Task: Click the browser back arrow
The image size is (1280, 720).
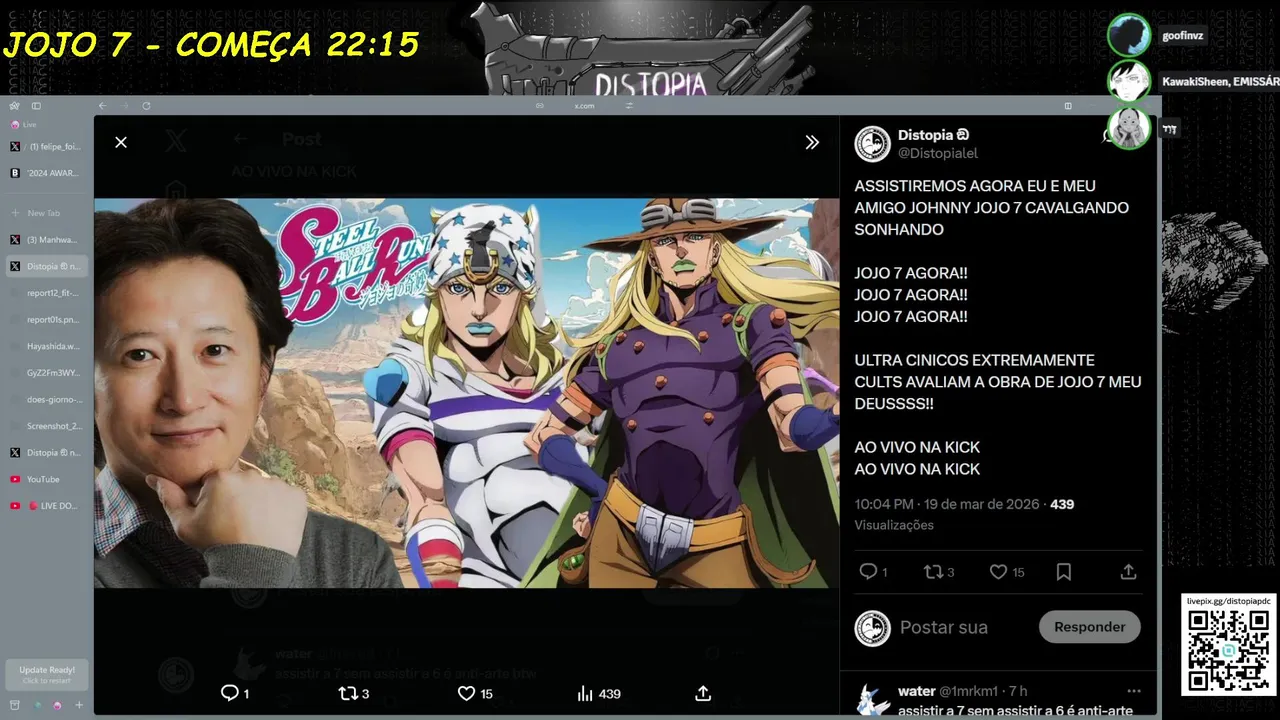Action: pyautogui.click(x=102, y=106)
